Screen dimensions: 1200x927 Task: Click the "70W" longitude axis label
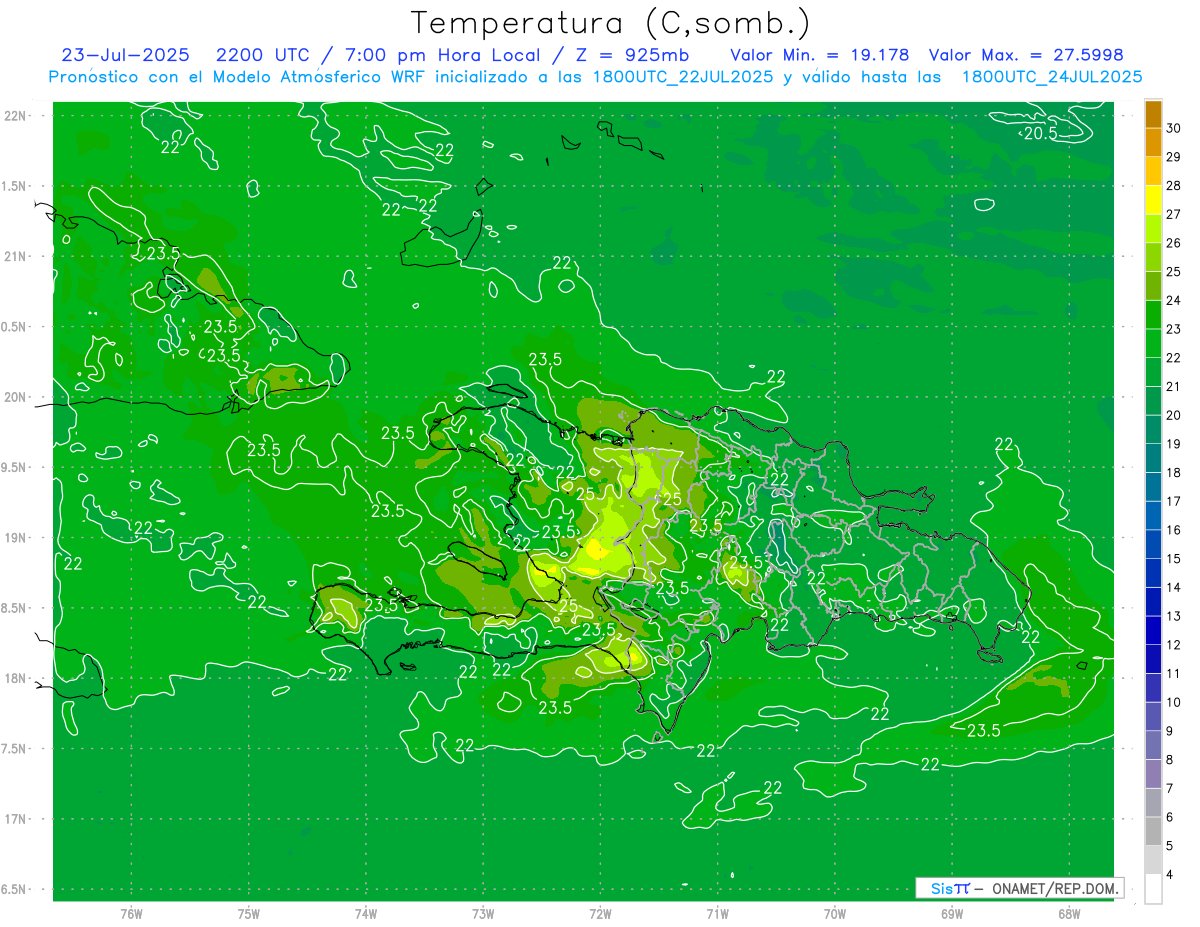(x=834, y=913)
